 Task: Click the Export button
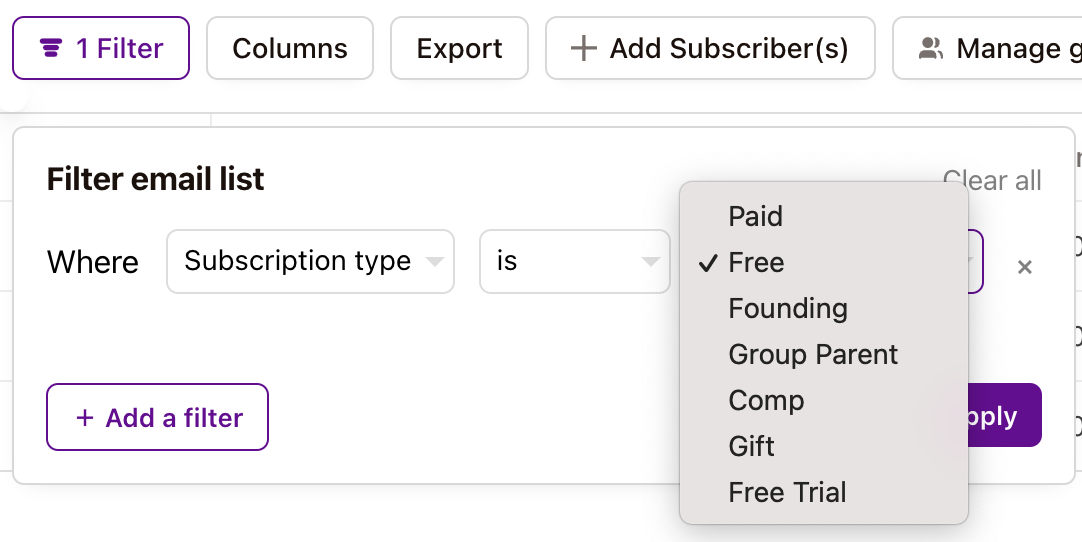460,48
